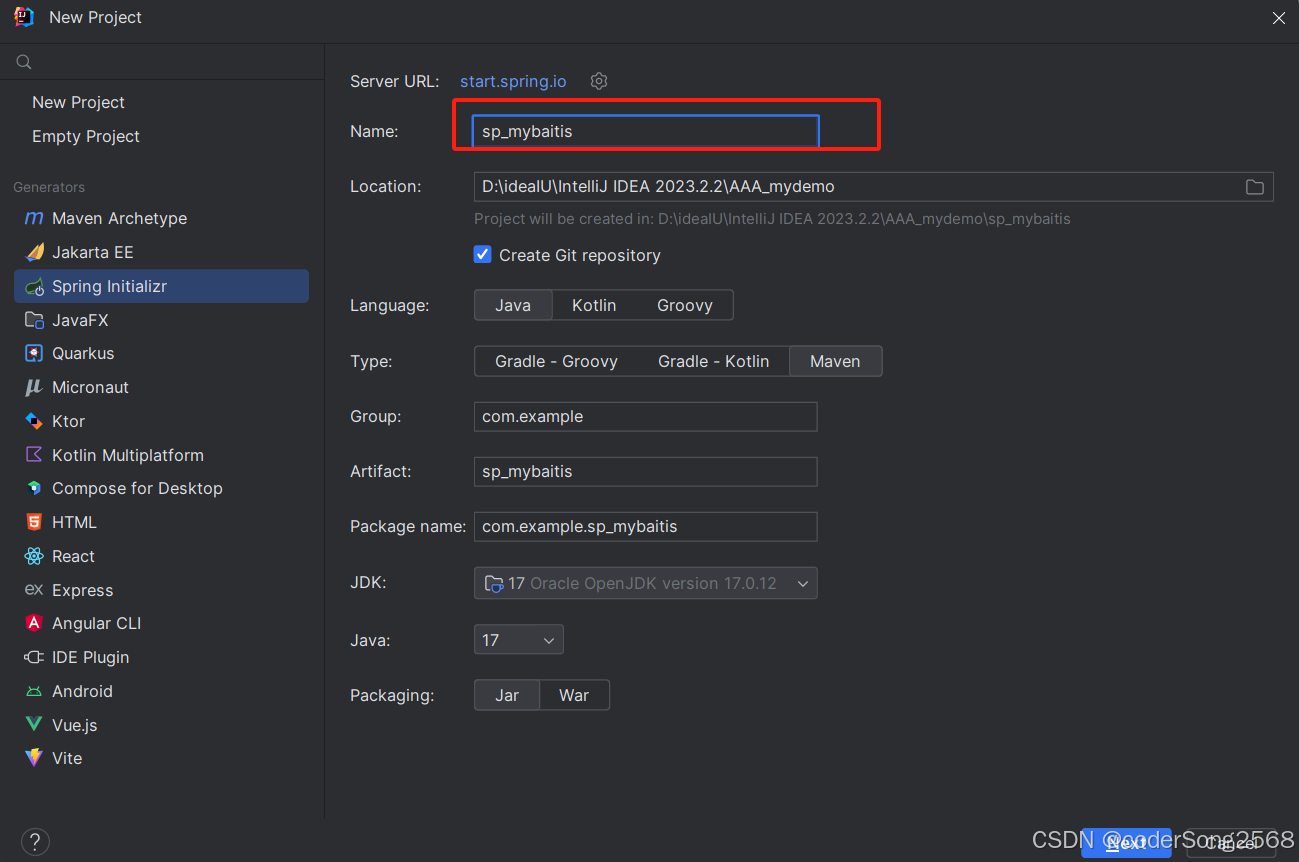Click the React atom icon
This screenshot has width=1299, height=862.
click(34, 556)
